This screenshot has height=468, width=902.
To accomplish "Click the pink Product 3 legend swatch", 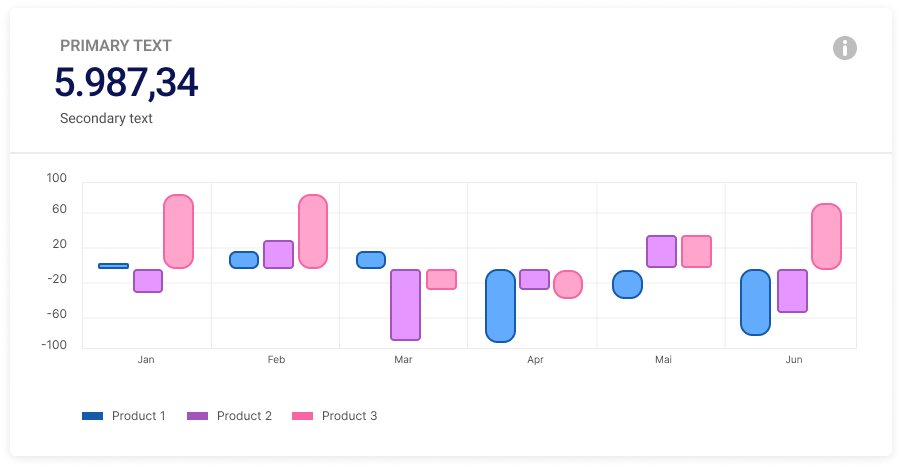I will pyautogui.click(x=302, y=416).
